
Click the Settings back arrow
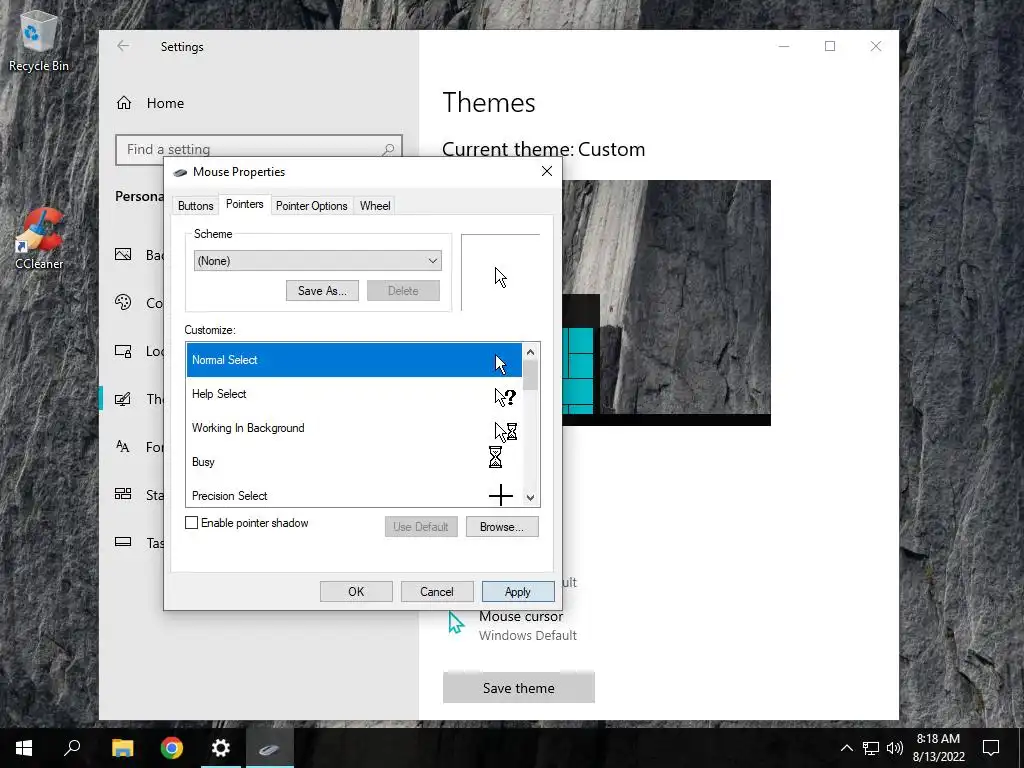pyautogui.click(x=123, y=46)
